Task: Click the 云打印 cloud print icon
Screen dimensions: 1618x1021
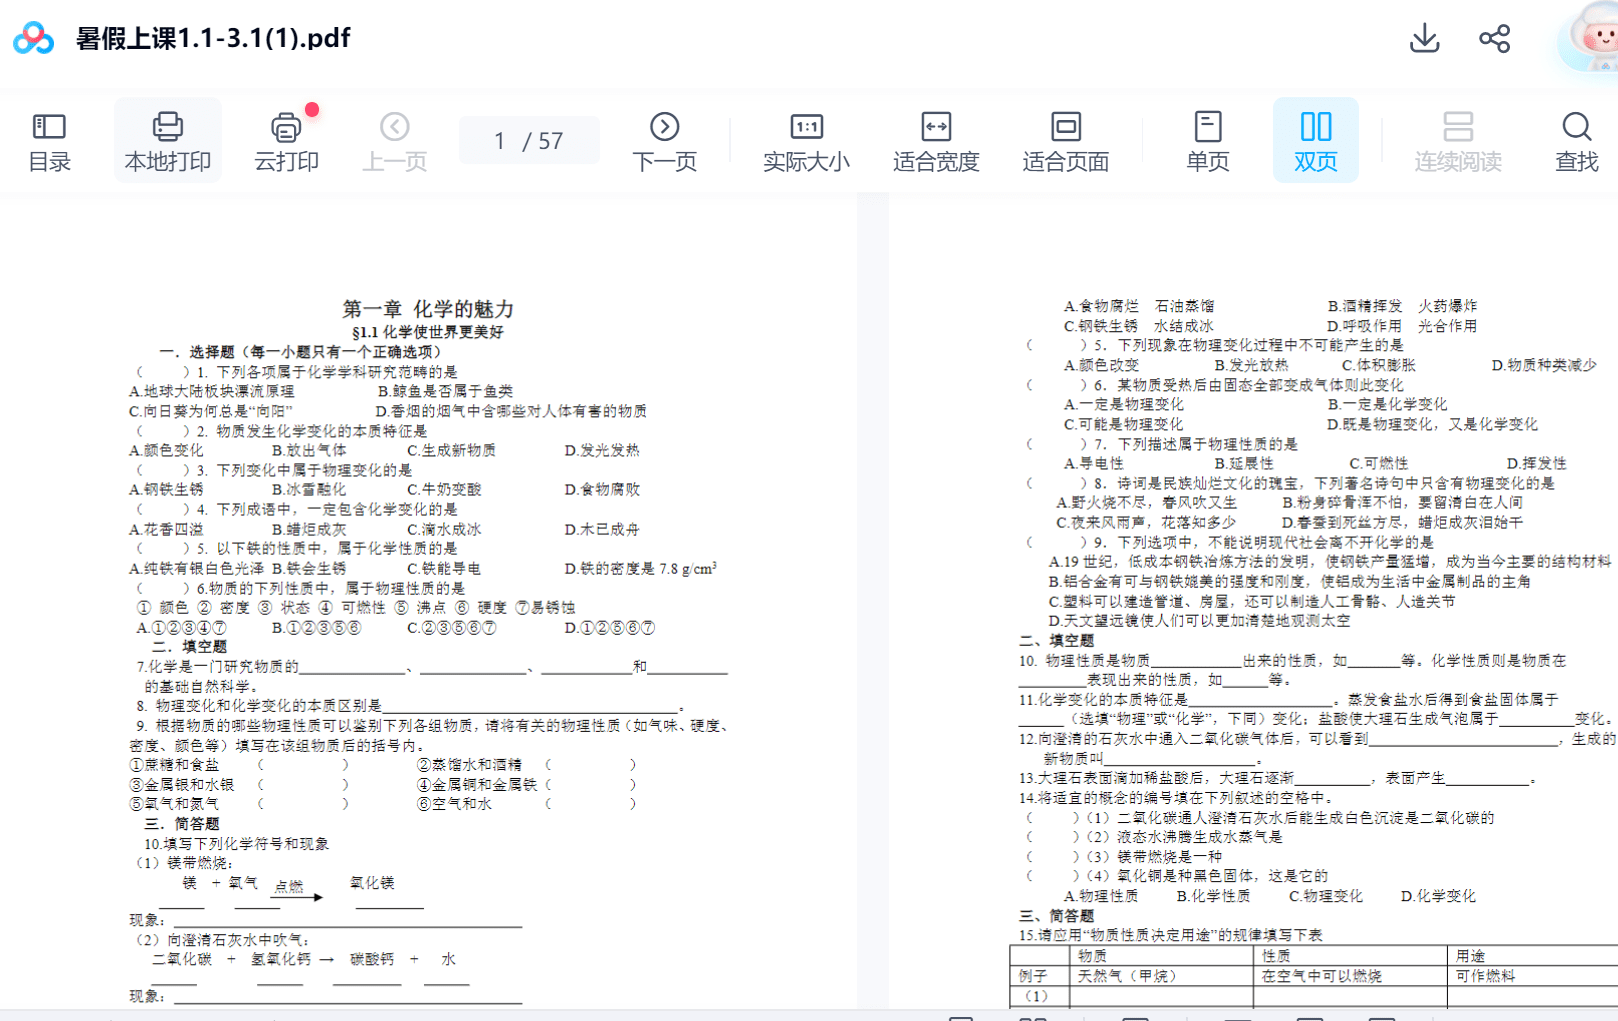Action: [x=286, y=141]
